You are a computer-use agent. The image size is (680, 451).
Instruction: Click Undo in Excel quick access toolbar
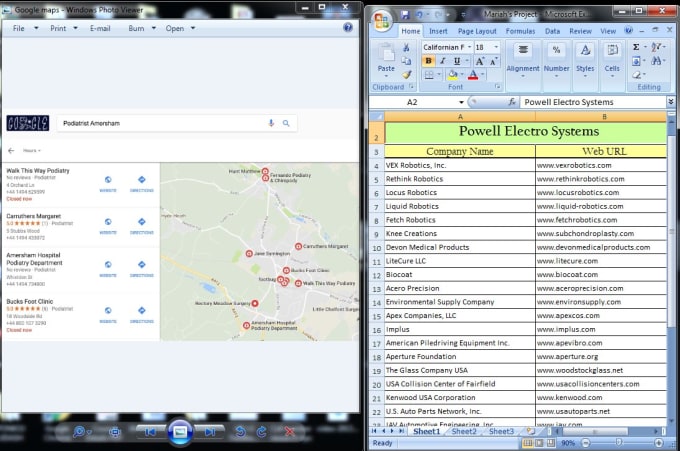pyautogui.click(x=419, y=15)
